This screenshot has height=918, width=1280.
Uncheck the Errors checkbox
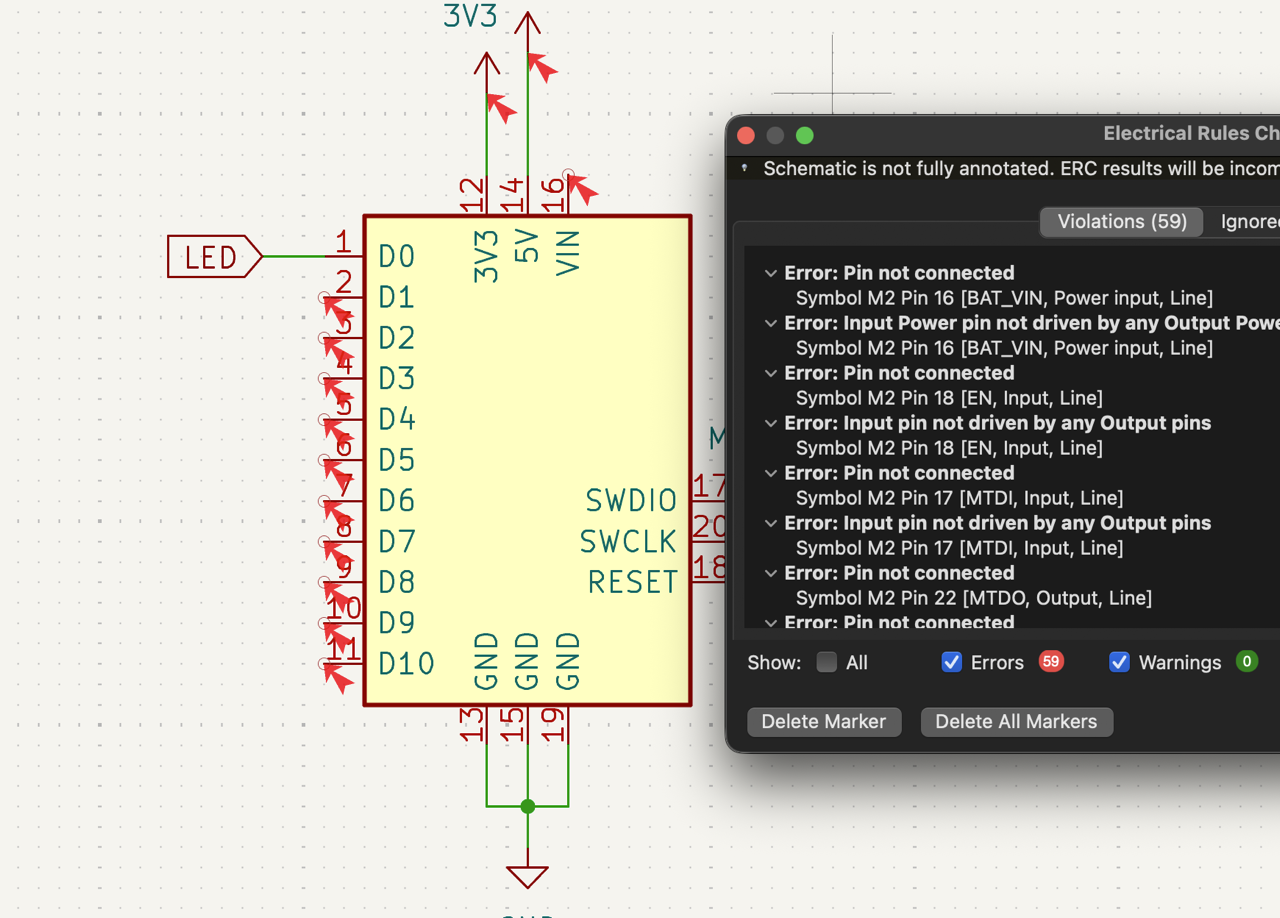(952, 662)
